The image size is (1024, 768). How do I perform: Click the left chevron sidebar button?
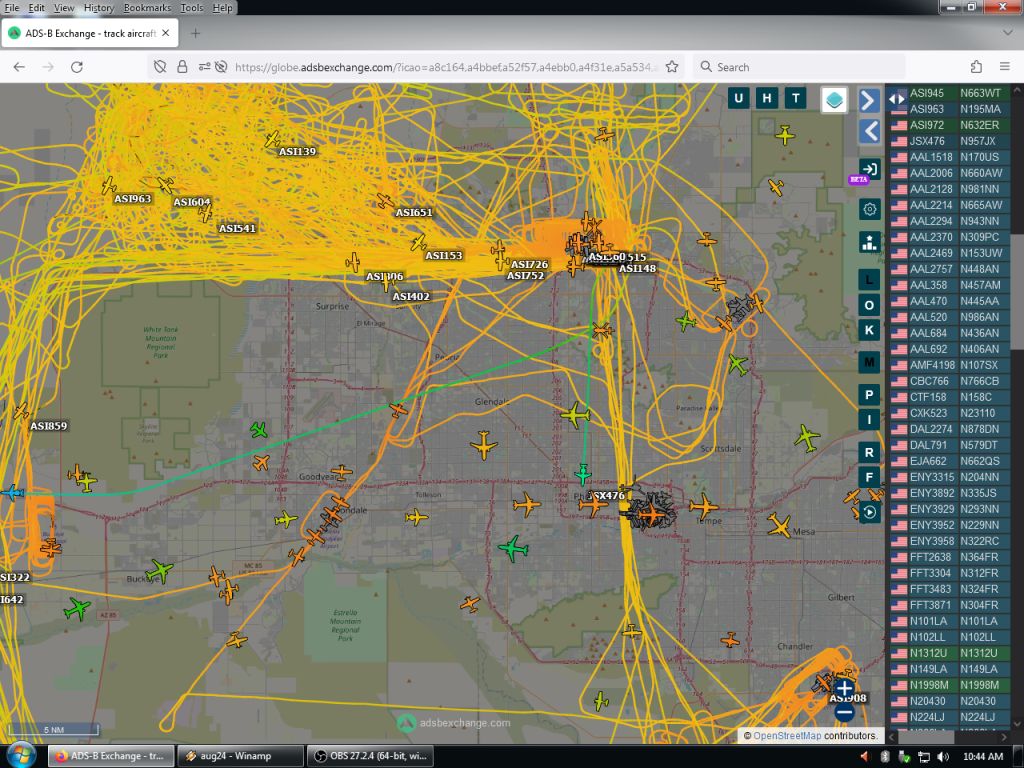point(869,131)
